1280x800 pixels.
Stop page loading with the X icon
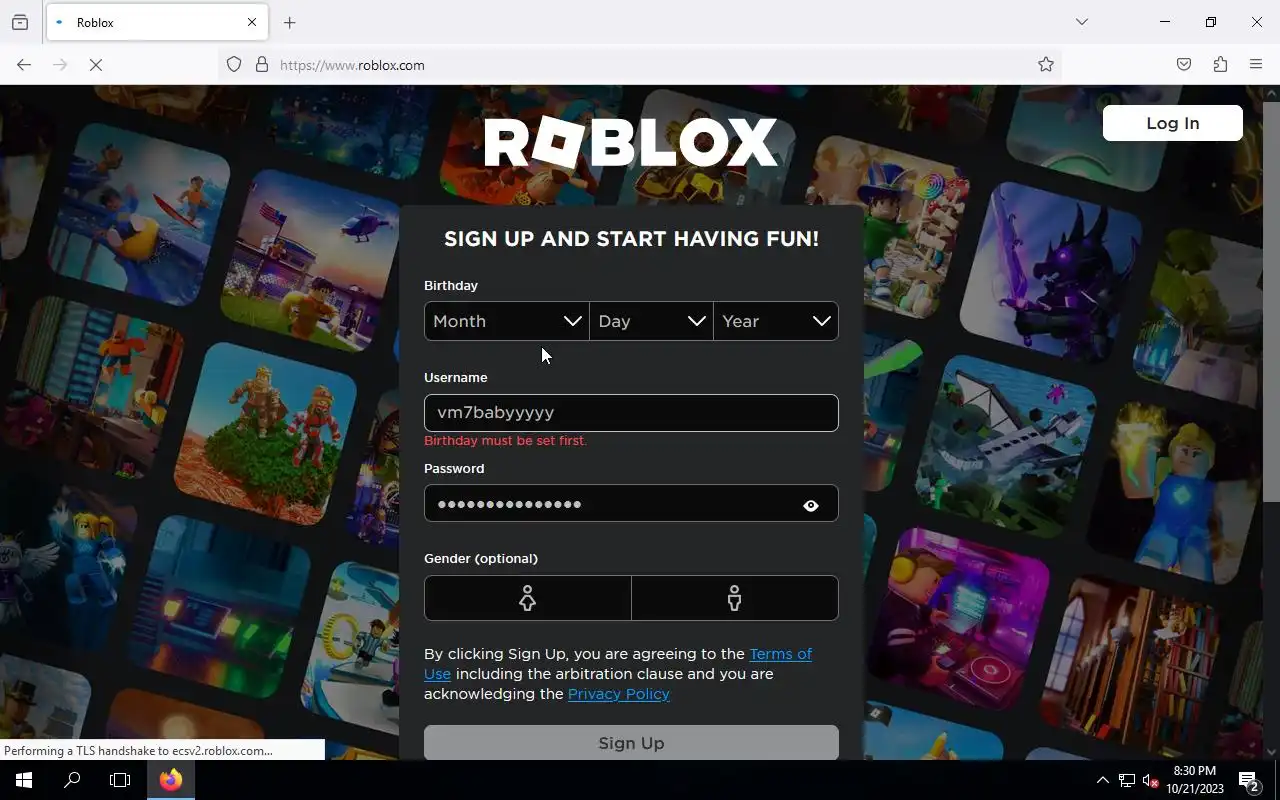pos(96,65)
